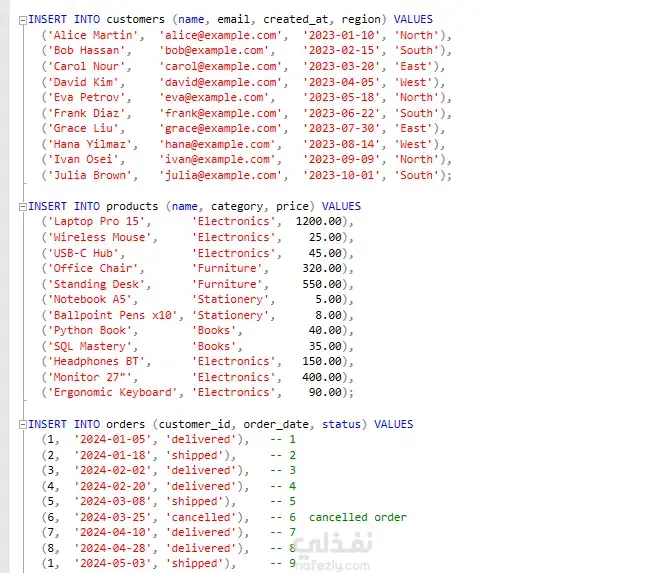
Task: Click the '2024-01-18' order date
Action: click(112, 456)
